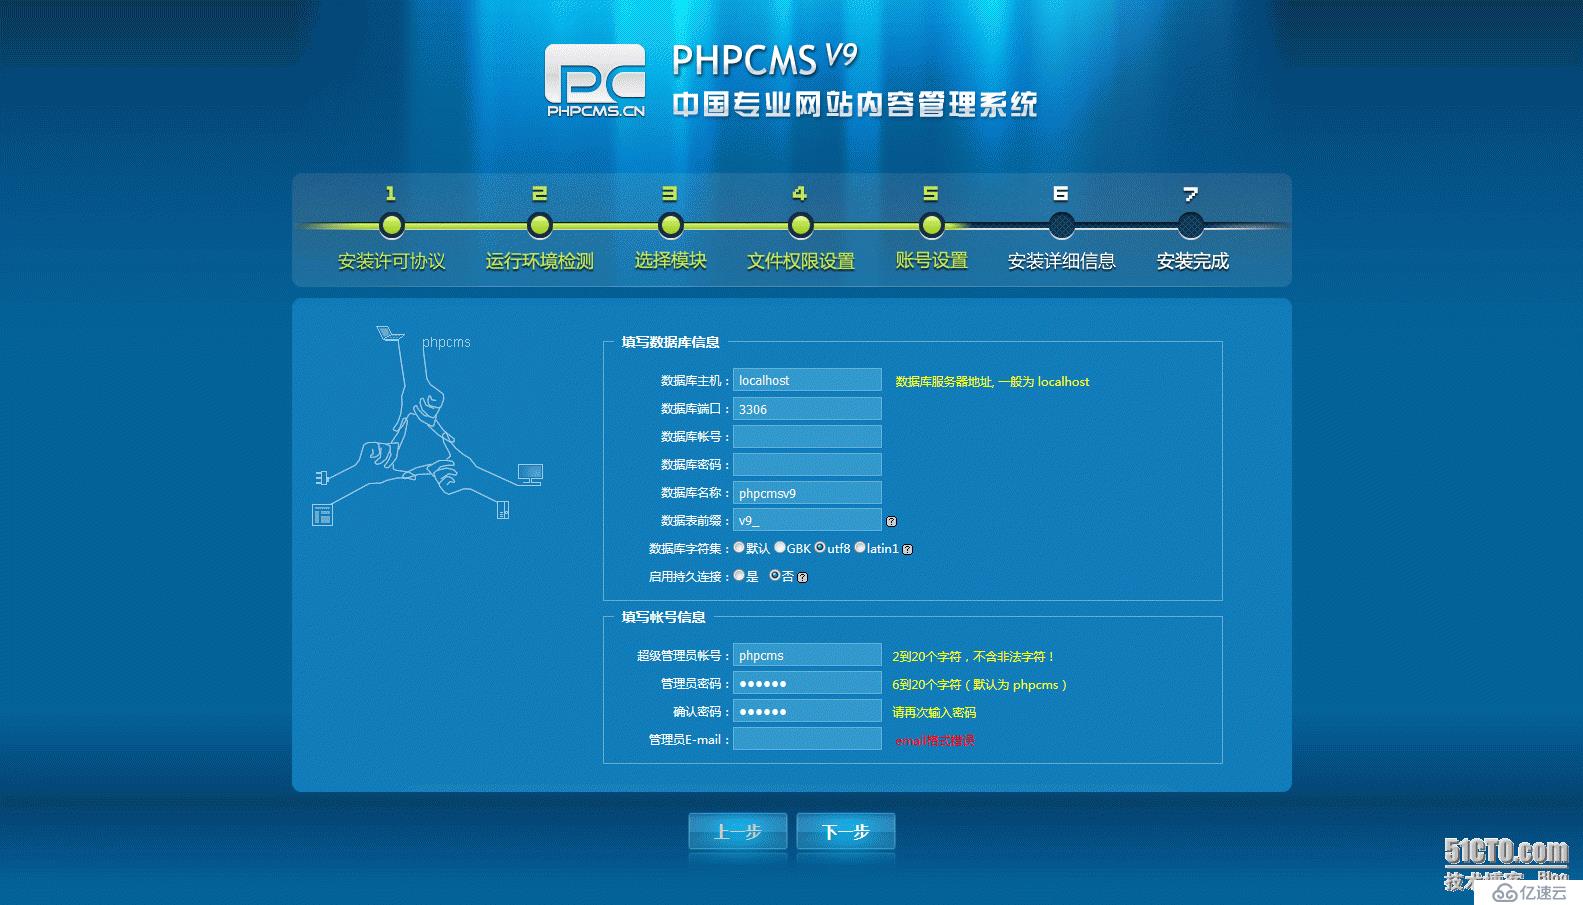The image size is (1583, 905).
Task: Click step 2 circle marker 运行环境检测
Action: click(x=540, y=226)
